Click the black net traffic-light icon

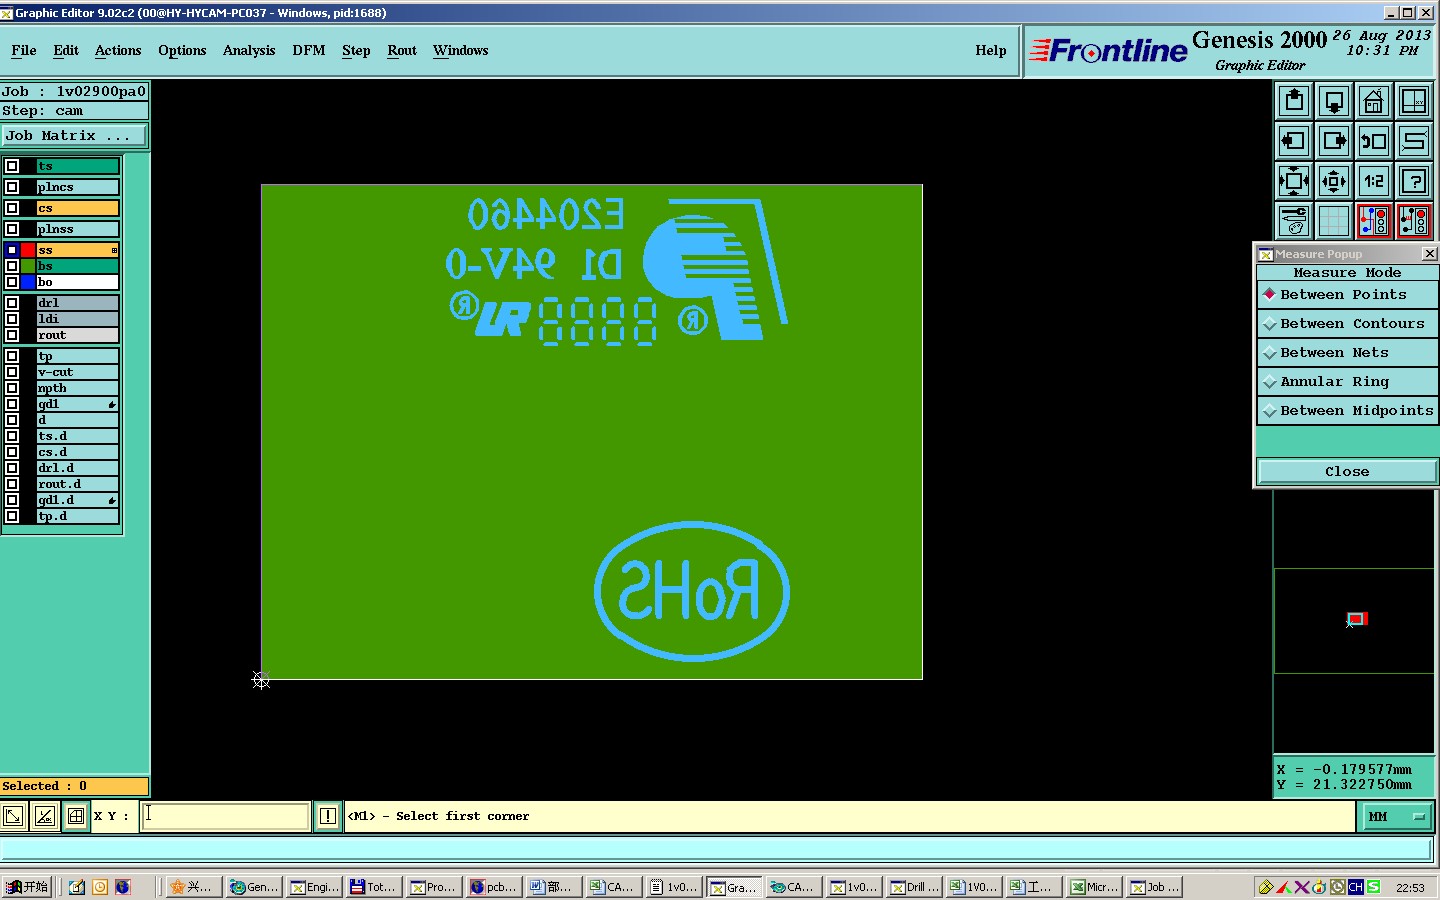click(1414, 221)
